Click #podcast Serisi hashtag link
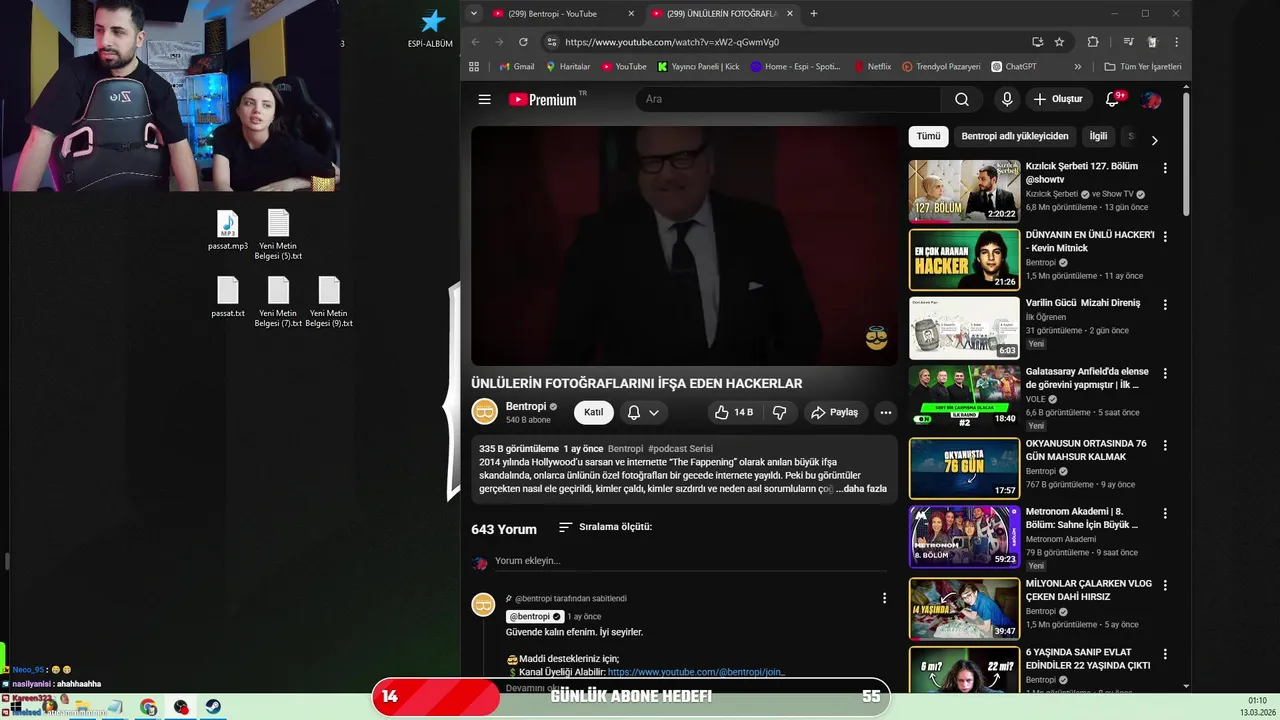Viewport: 1280px width, 720px height. coord(680,449)
